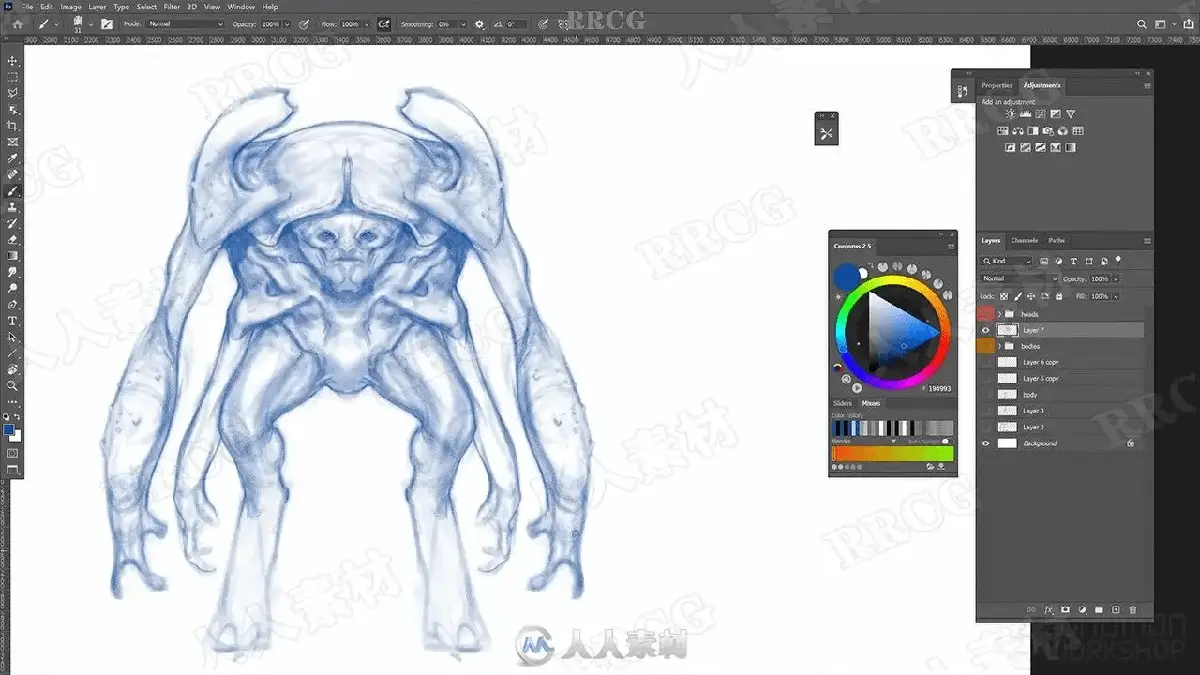The height and width of the screenshot is (675, 1200).
Task: Open smoothing options gear icon
Action: 479,23
